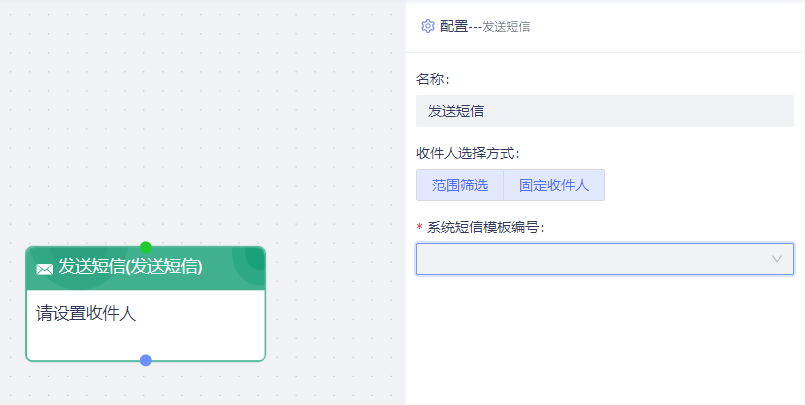Select the 范围筛选 recipient mode
Image resolution: width=805 pixels, height=405 pixels.
pyautogui.click(x=460, y=185)
